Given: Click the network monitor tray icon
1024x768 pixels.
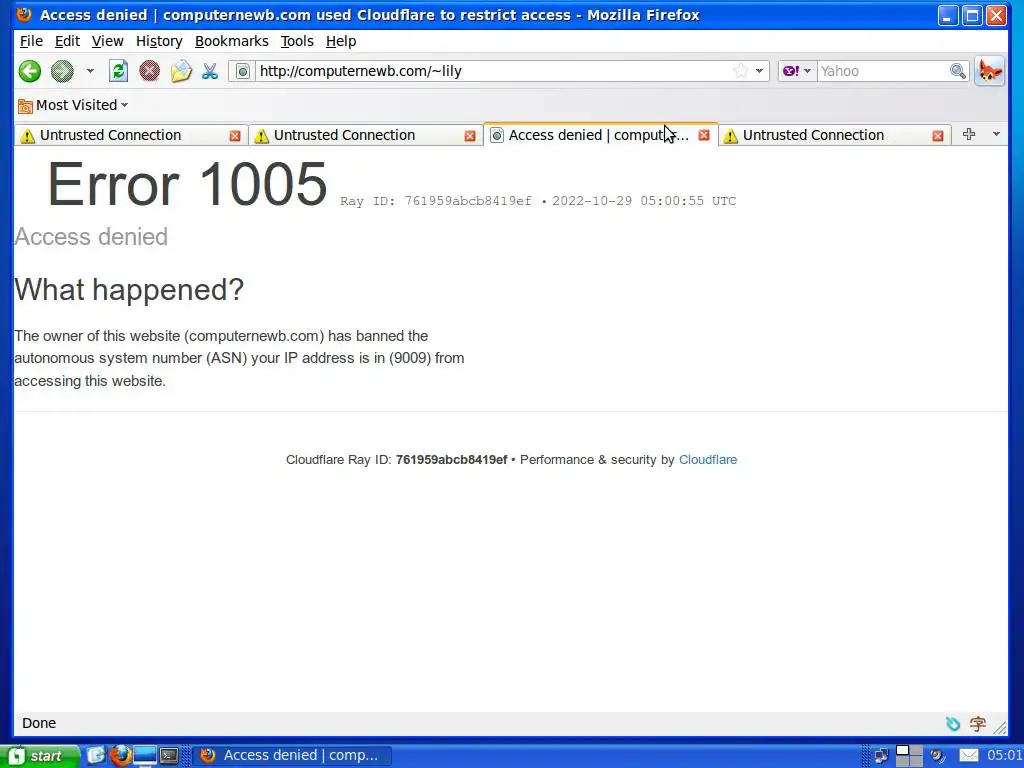Looking at the screenshot, I should (880, 756).
